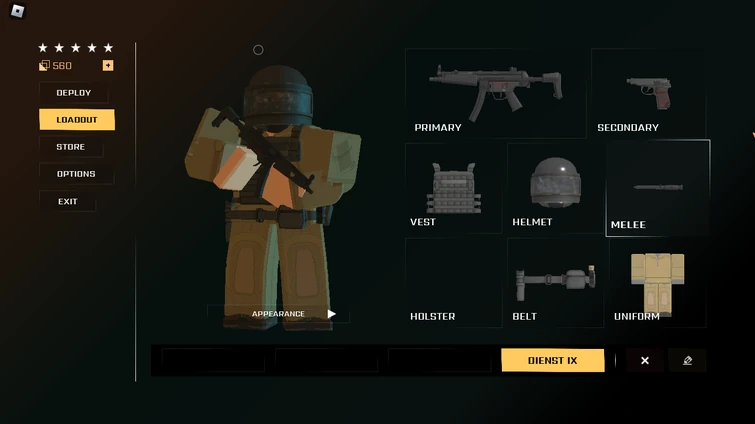
Task: Select the Primary submachine gun slot
Action: click(495, 93)
